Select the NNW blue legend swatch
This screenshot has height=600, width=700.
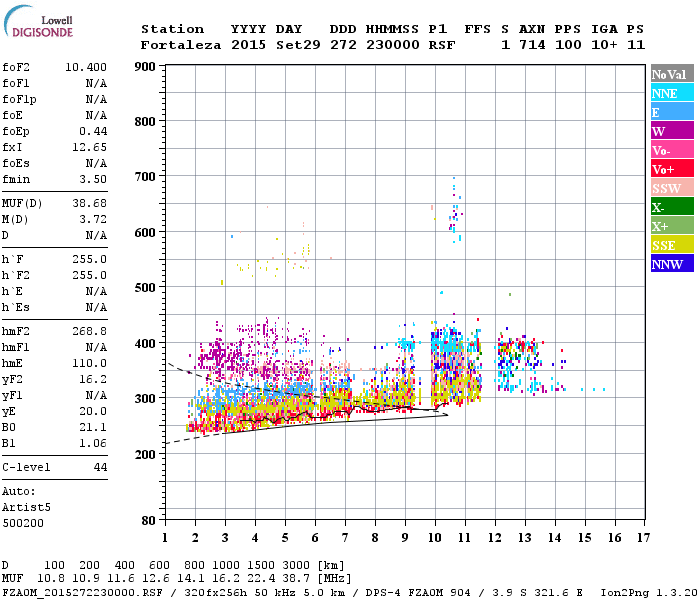point(672,264)
